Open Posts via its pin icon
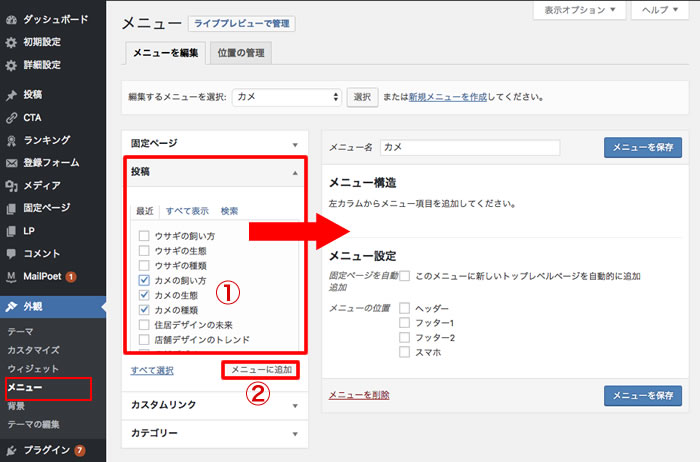Screen dimensions: 700x462 click(11, 95)
